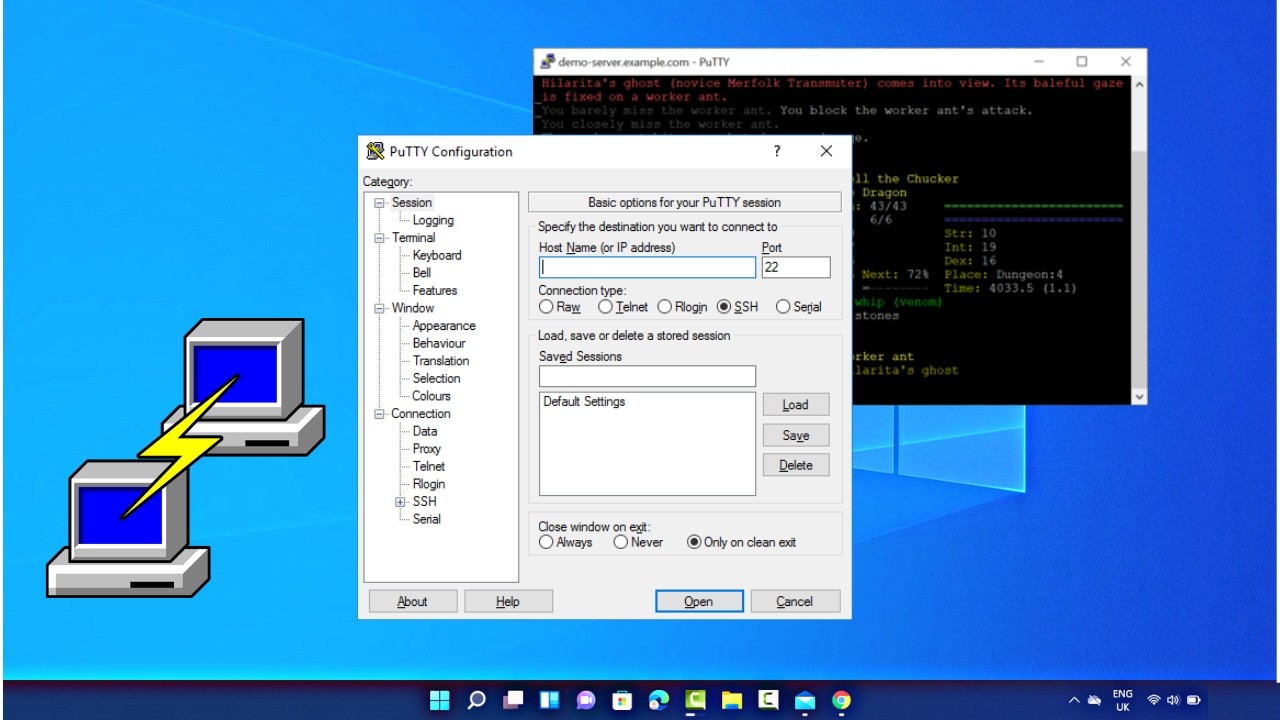The height and width of the screenshot is (720, 1280).
Task: Click the terminal scrollbar down arrow
Action: click(1139, 397)
